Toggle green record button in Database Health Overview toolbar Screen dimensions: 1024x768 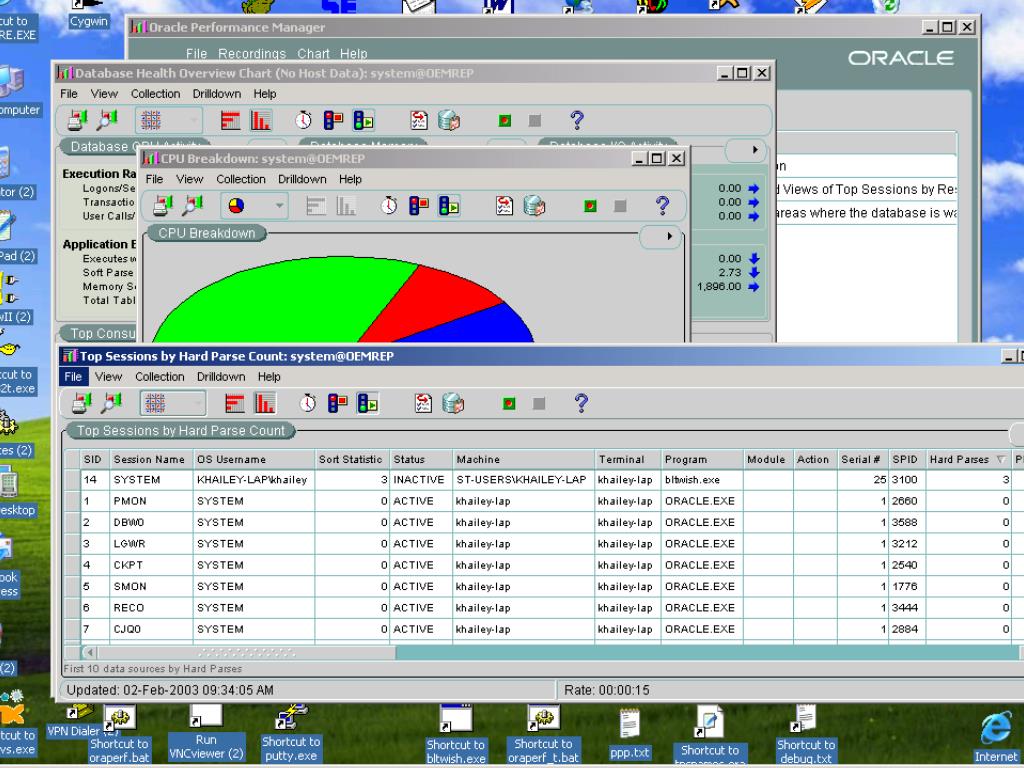click(x=505, y=120)
